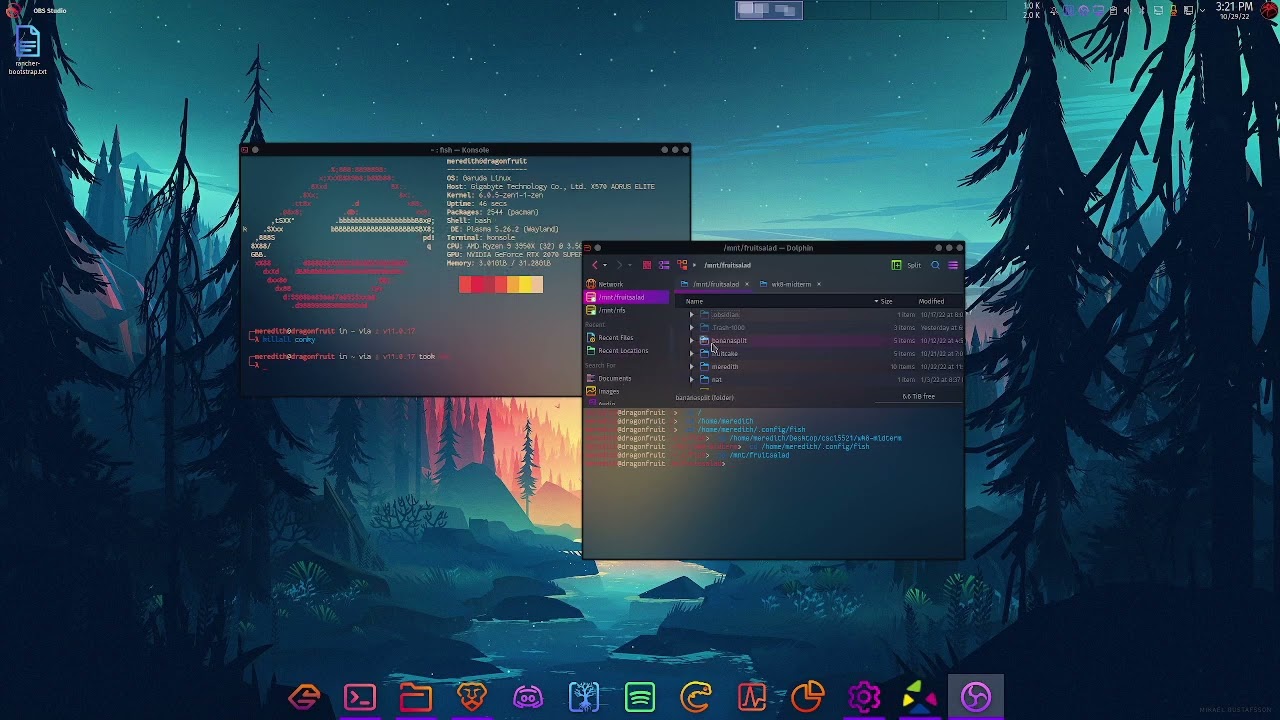Screen dimensions: 1280x720
Task: Open the search in Dolphin toolbar
Action: click(935, 265)
